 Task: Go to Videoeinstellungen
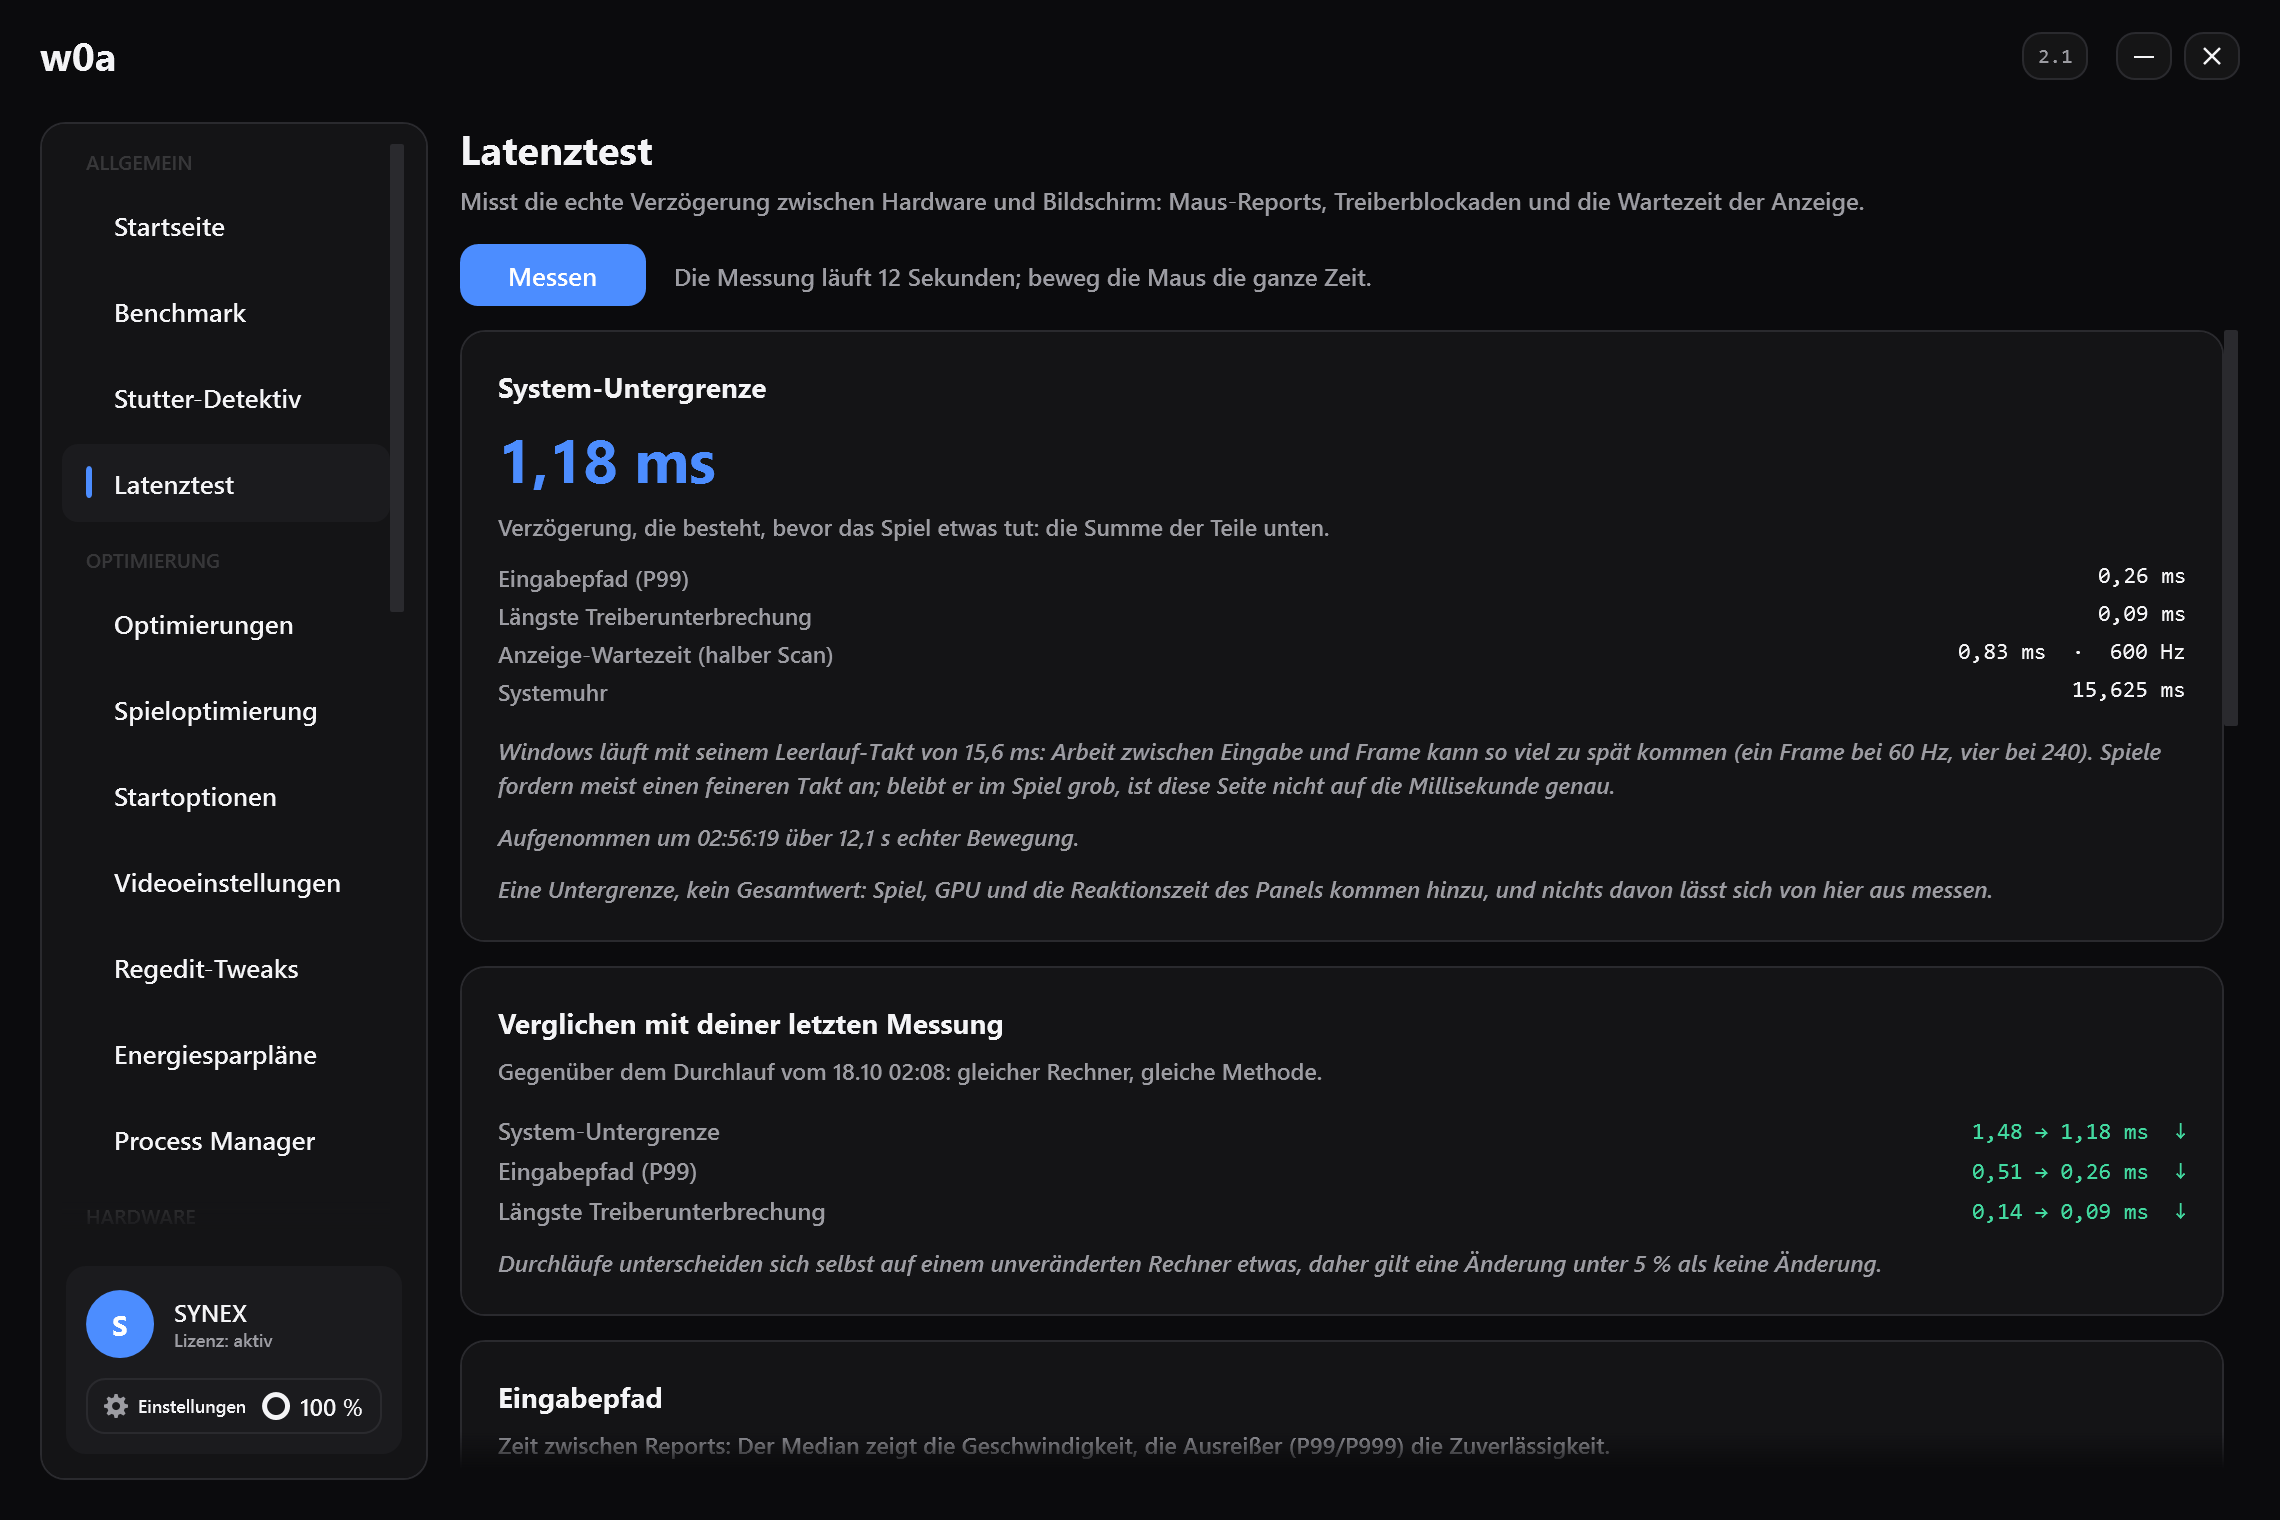coord(225,883)
